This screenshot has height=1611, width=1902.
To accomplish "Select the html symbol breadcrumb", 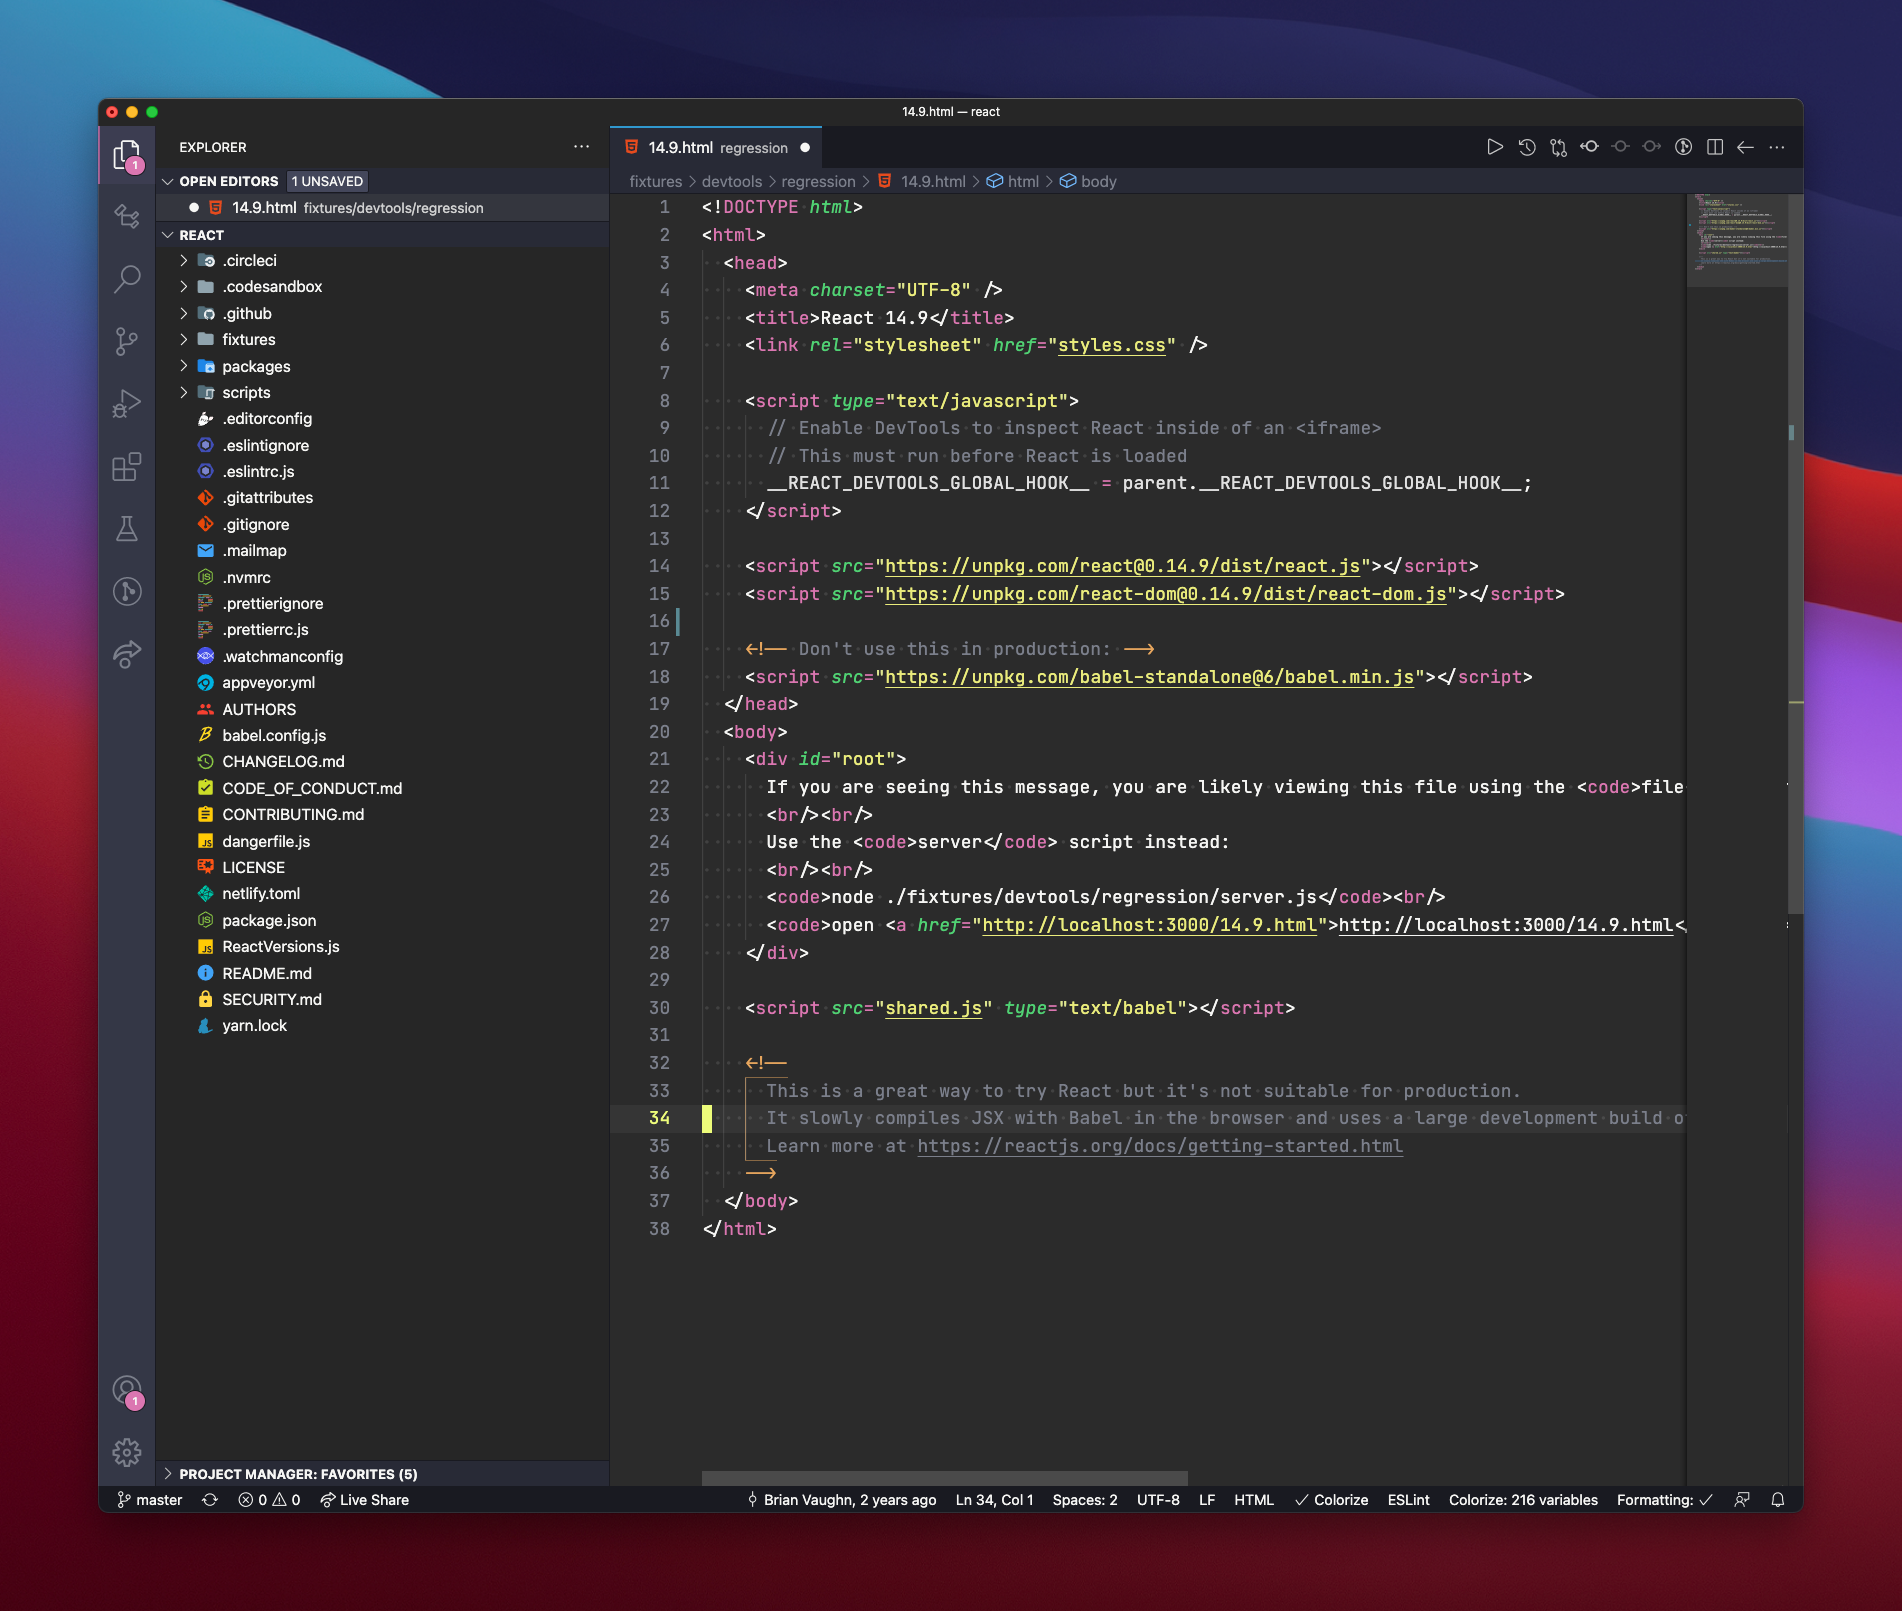I will 1013,181.
